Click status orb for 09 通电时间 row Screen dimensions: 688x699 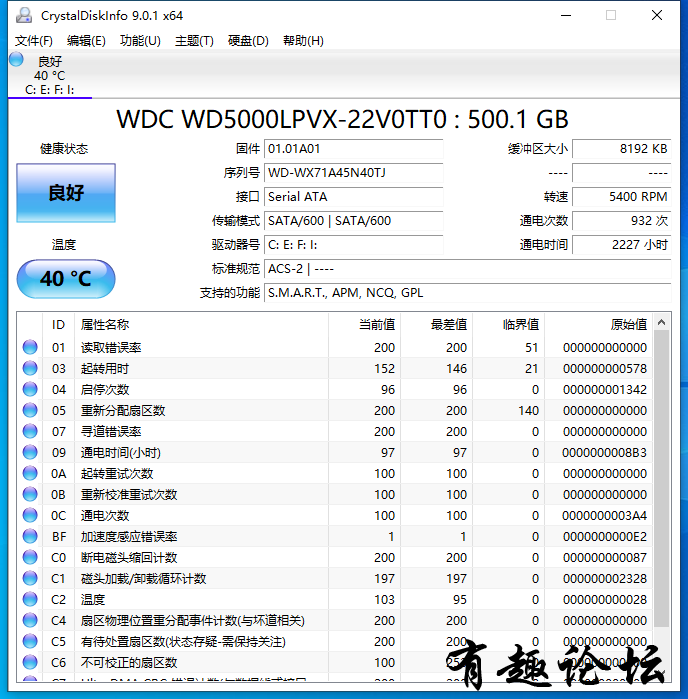pos(30,452)
